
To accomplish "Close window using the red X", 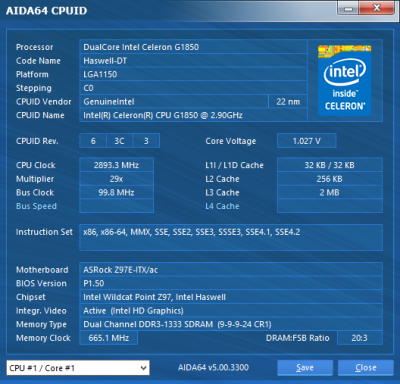I will [377, 8].
